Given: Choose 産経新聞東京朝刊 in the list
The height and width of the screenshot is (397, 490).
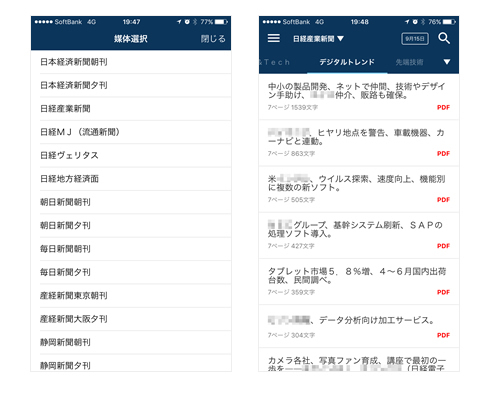Looking at the screenshot, I should pos(131,296).
